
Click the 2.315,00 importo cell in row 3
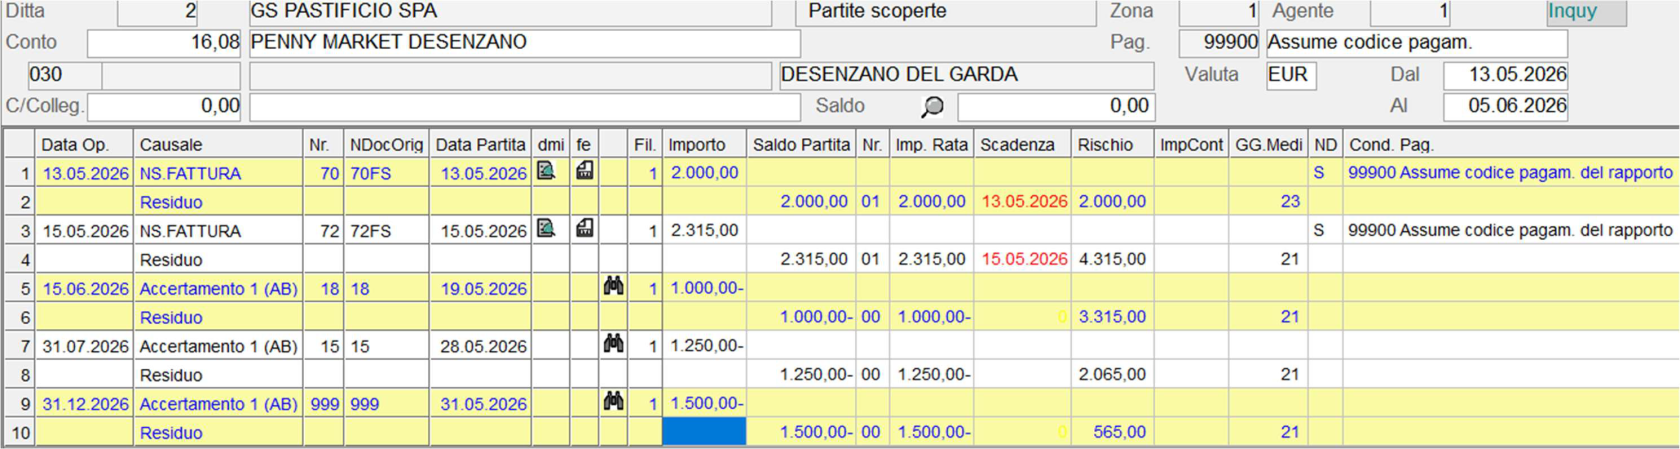(x=704, y=230)
